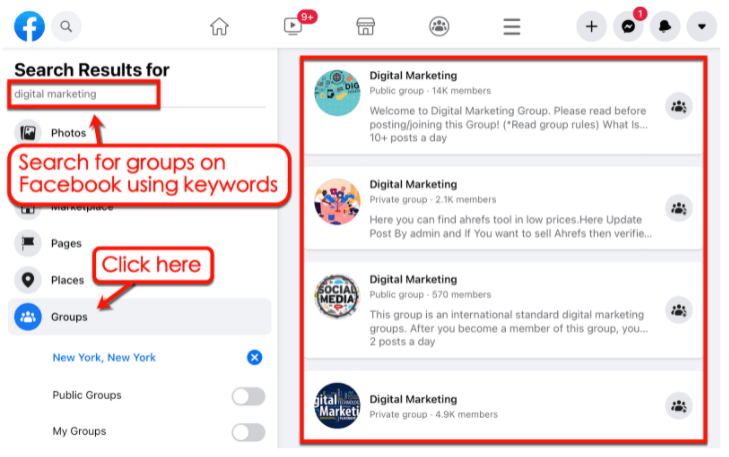Image resolution: width=729 pixels, height=457 pixels.
Task: Remove the New York location filter
Action: point(254,358)
